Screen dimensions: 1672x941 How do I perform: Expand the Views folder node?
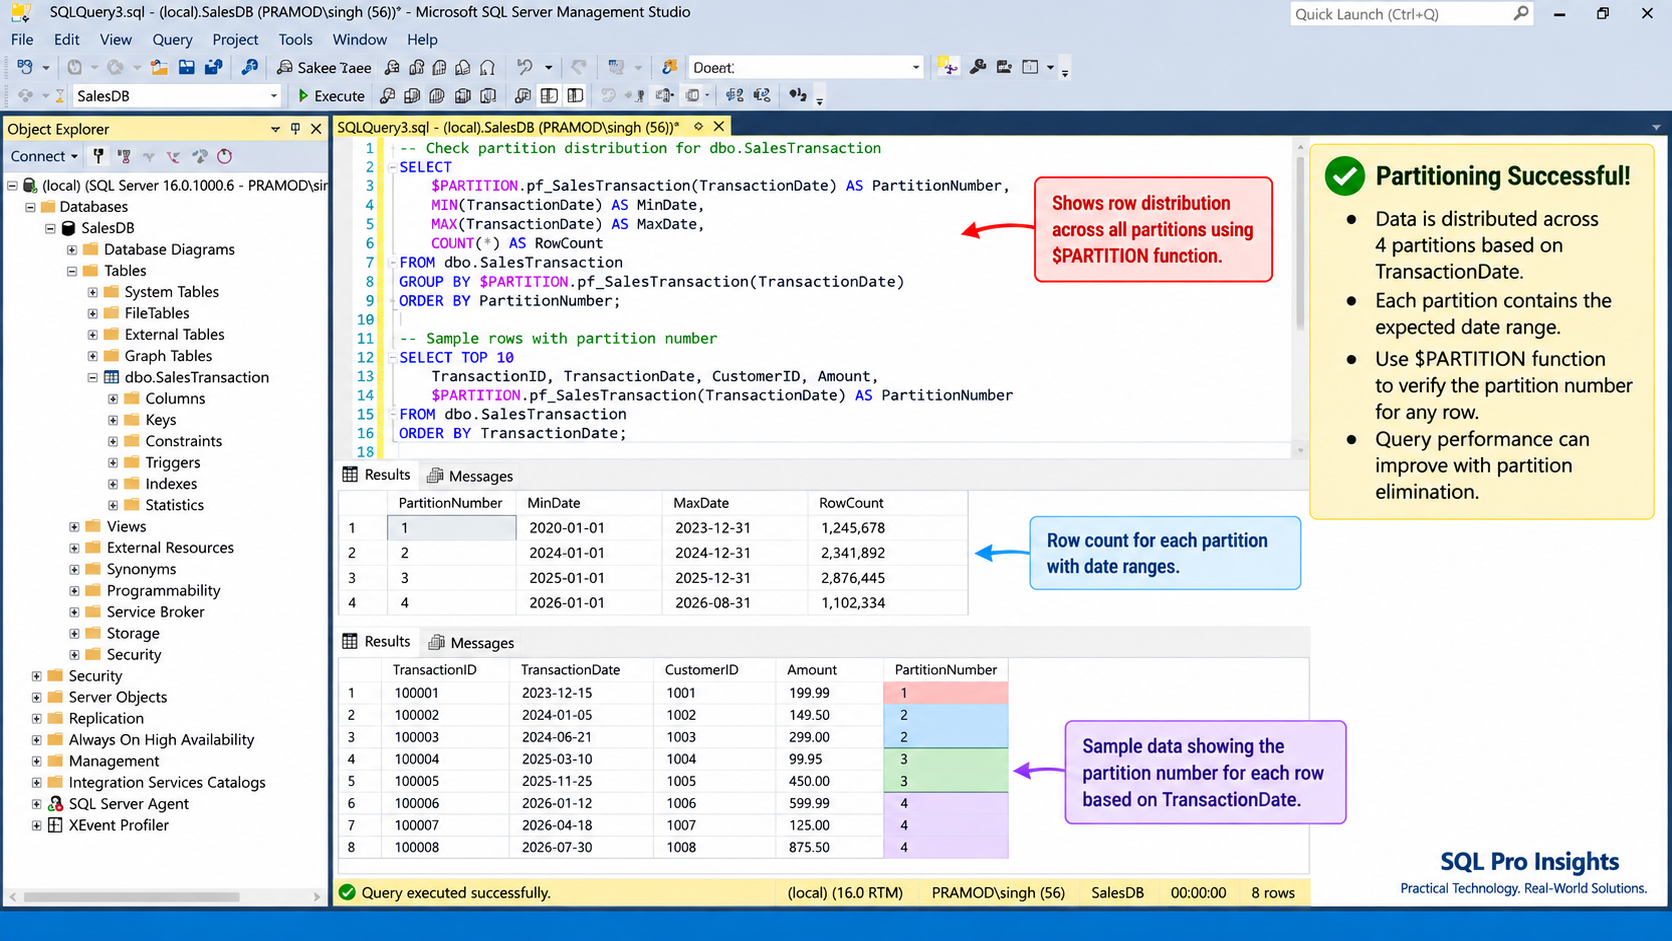(x=74, y=527)
